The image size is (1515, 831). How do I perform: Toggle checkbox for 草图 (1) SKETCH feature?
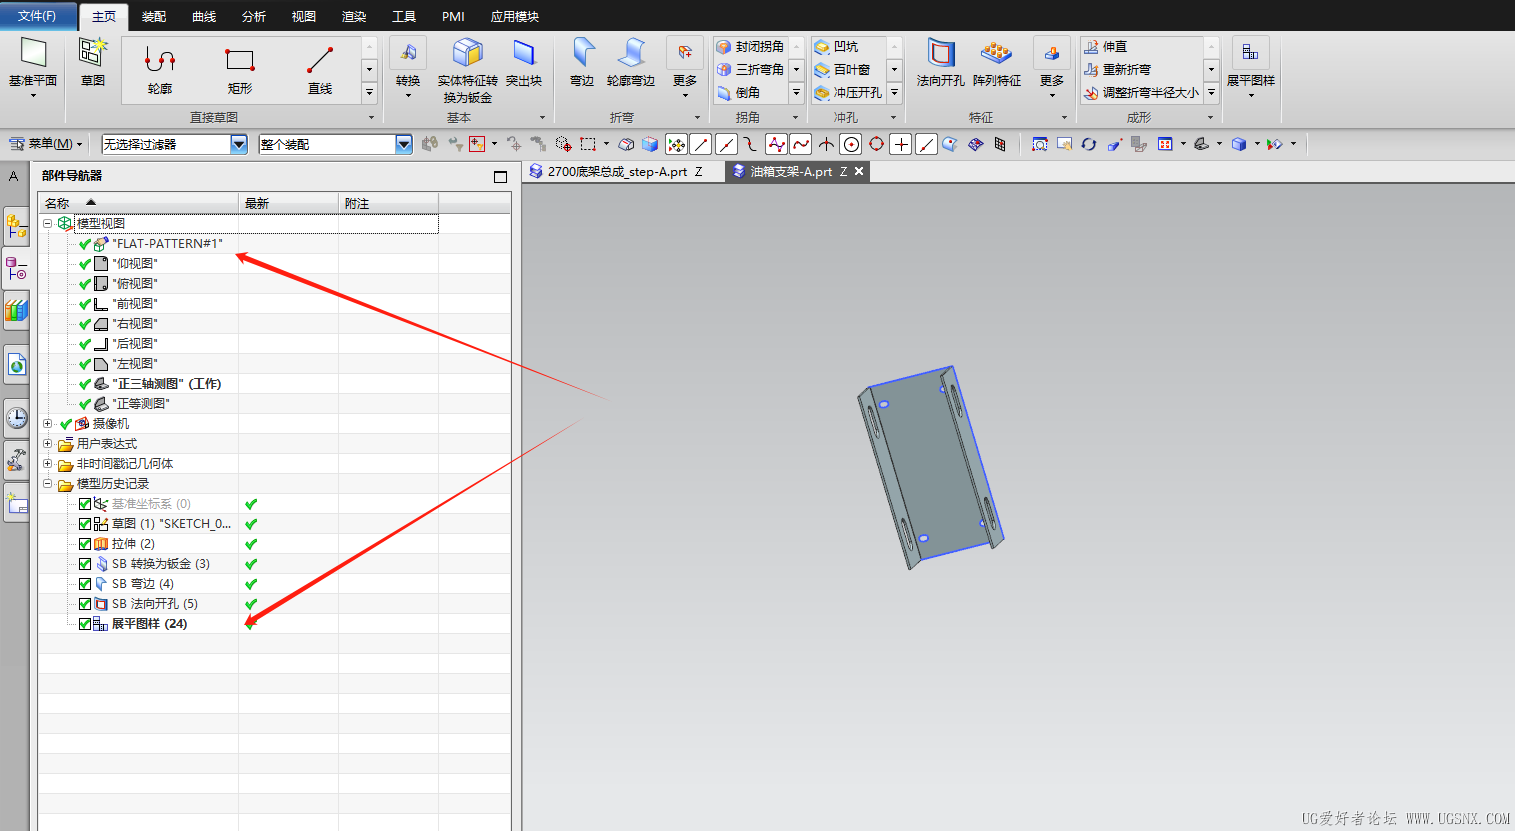pos(85,524)
